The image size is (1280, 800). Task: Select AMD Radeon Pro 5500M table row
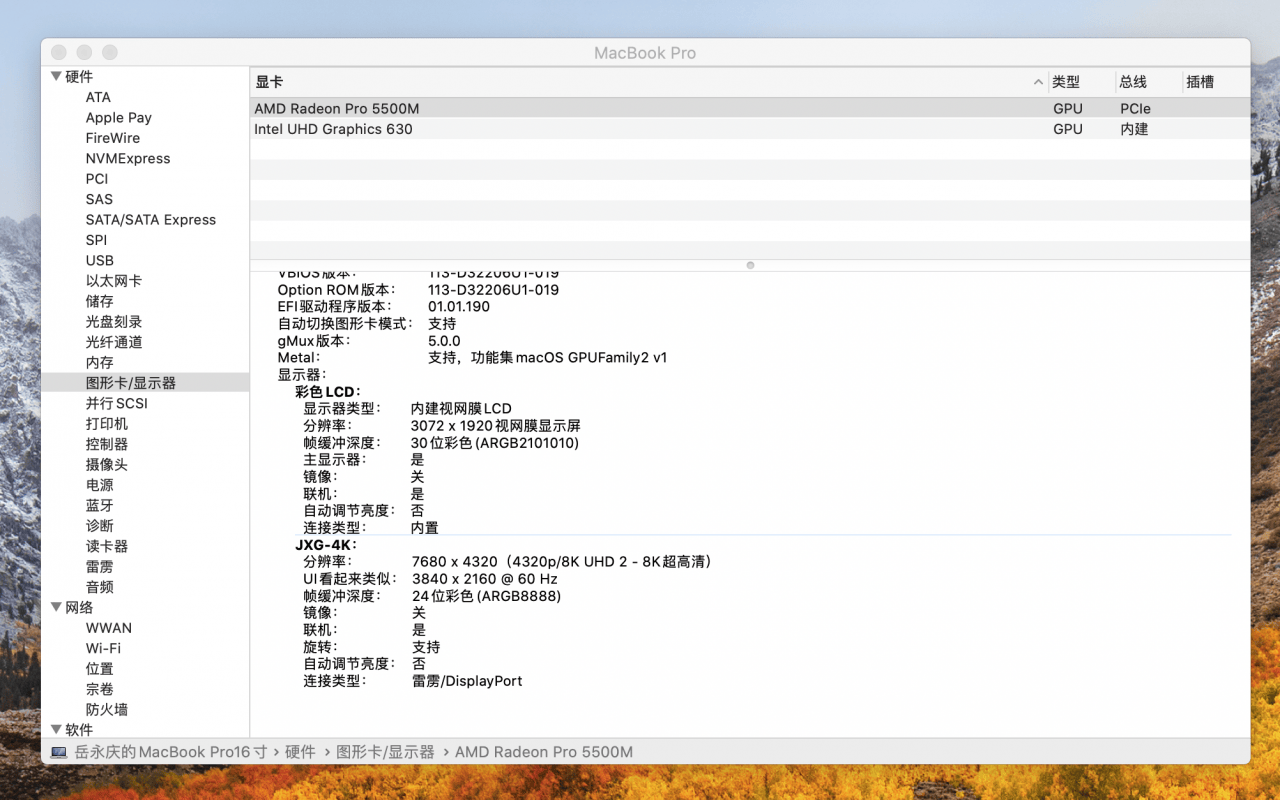coord(750,108)
